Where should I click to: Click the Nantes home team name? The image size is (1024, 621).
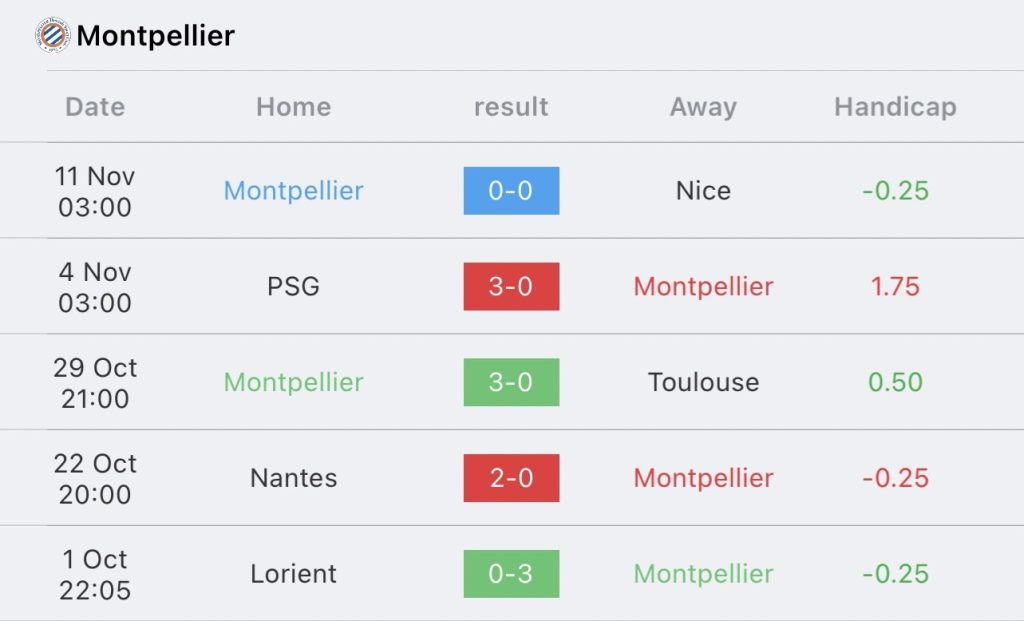[x=293, y=478]
